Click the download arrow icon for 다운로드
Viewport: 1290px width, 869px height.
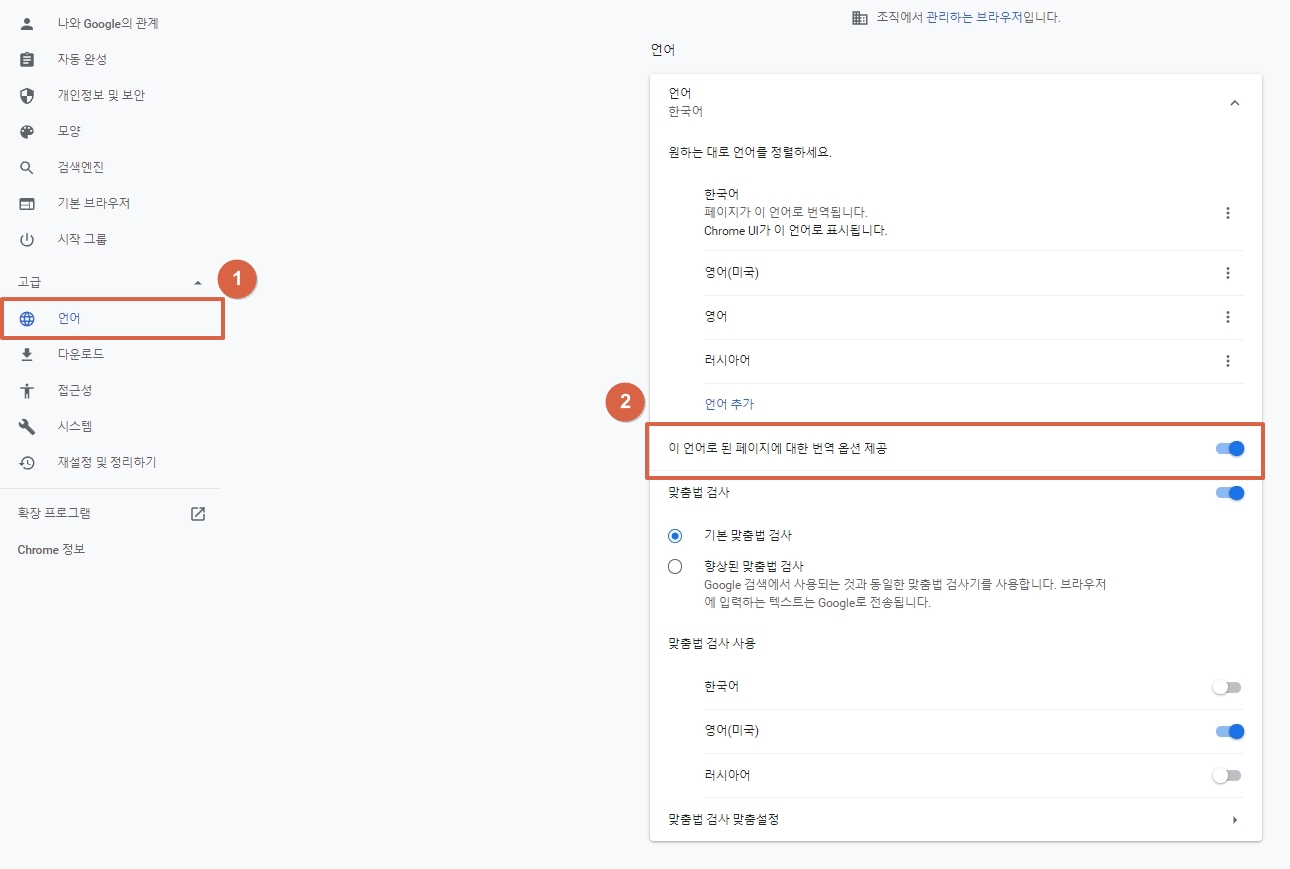27,354
